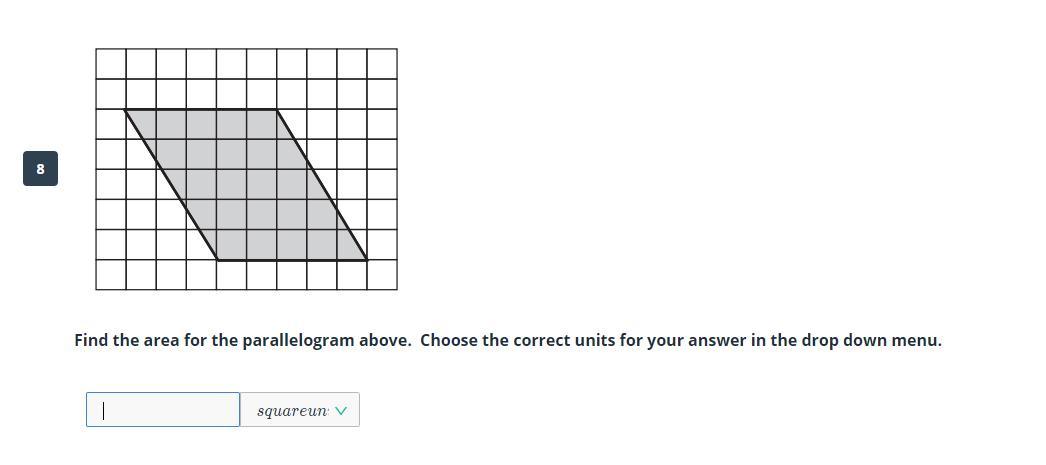Viewport: 1046px width, 465px height.
Task: Click the parallelogram's top-left vertex
Action: coord(125,110)
